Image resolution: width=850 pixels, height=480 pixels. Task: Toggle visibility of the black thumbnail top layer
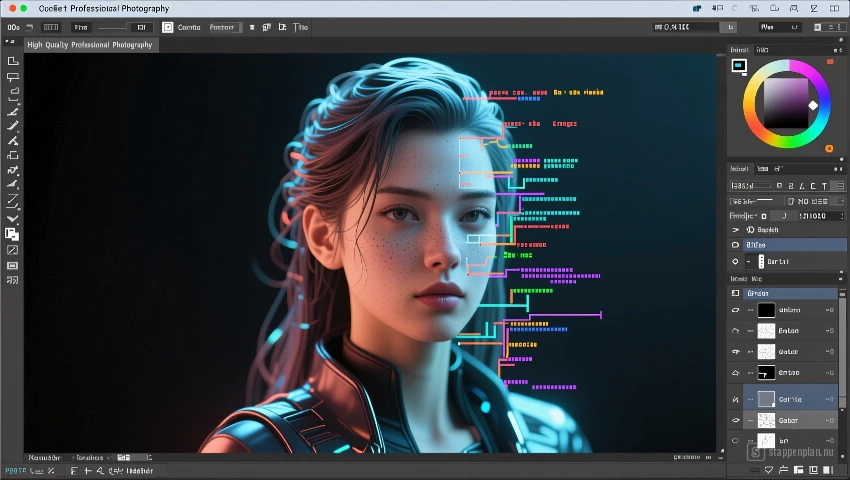[736, 310]
